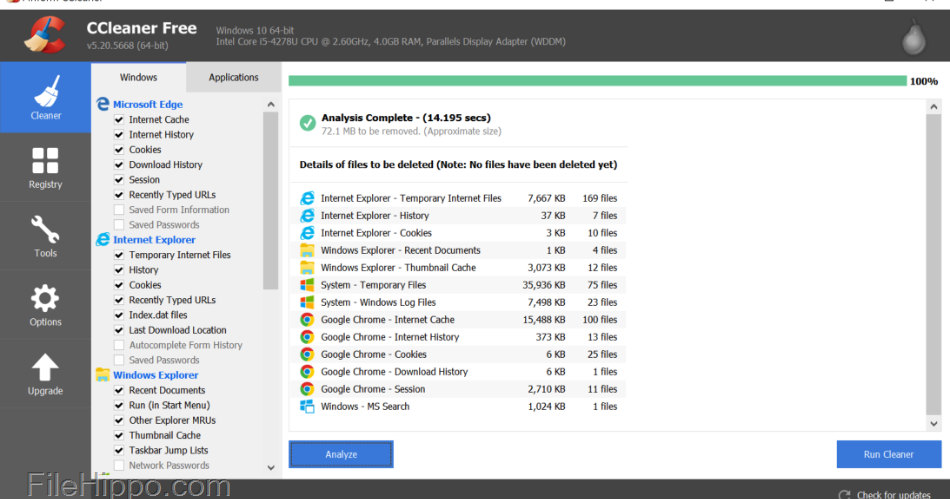Click IE icon for Temporary Internet Files result

tap(308, 198)
